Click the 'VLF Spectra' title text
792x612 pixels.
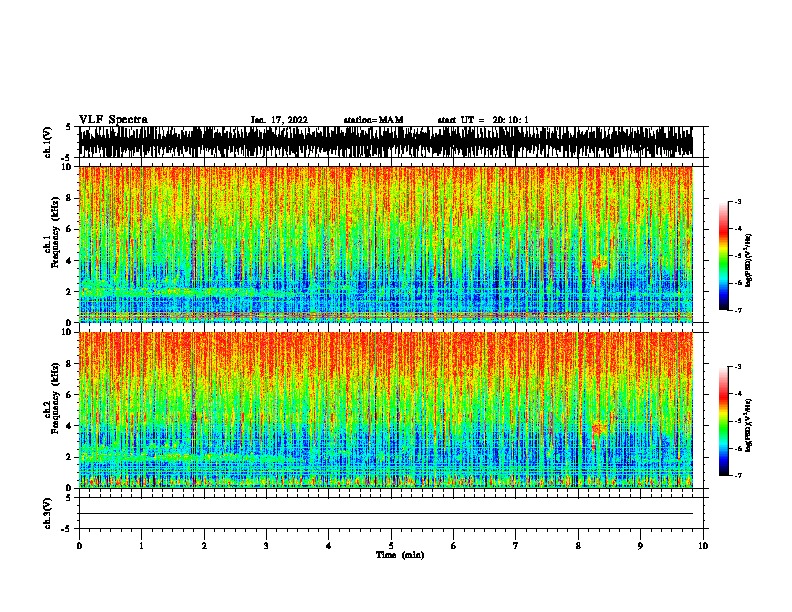pos(113,120)
